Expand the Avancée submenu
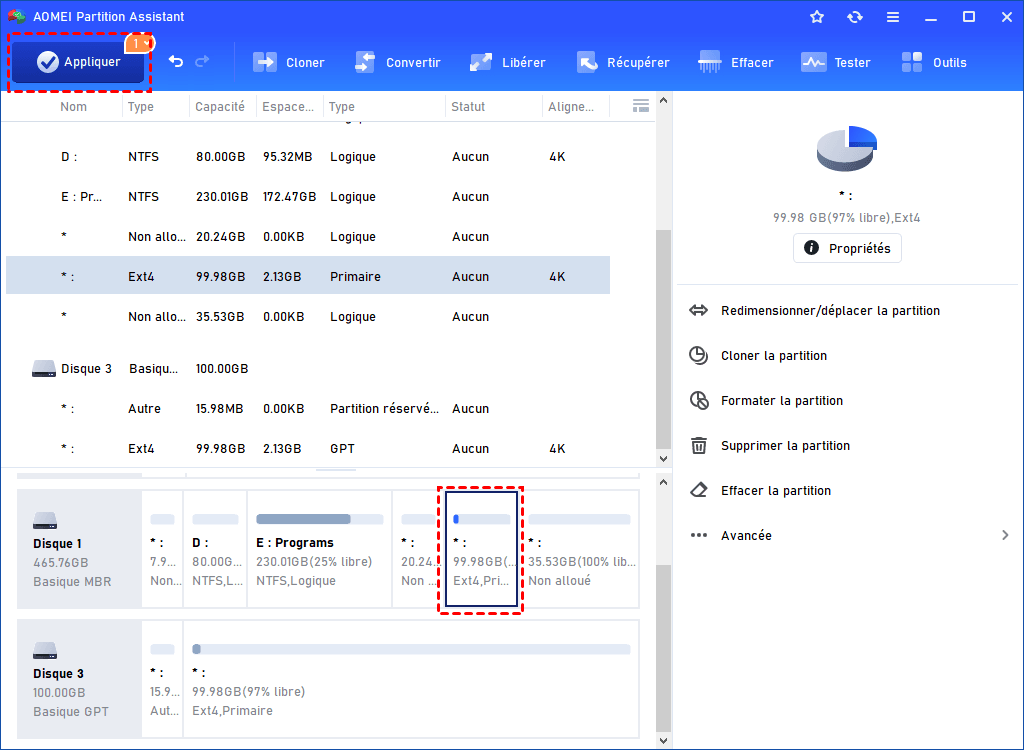Image resolution: width=1024 pixels, height=750 pixels. coord(849,536)
